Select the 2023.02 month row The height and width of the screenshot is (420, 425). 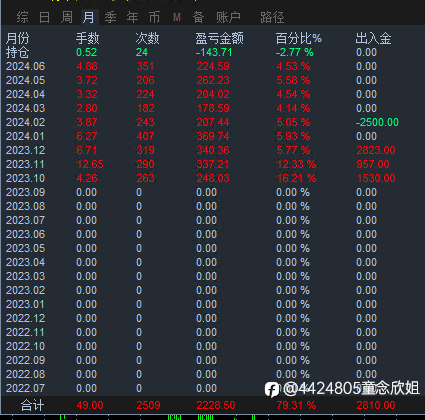point(25,290)
